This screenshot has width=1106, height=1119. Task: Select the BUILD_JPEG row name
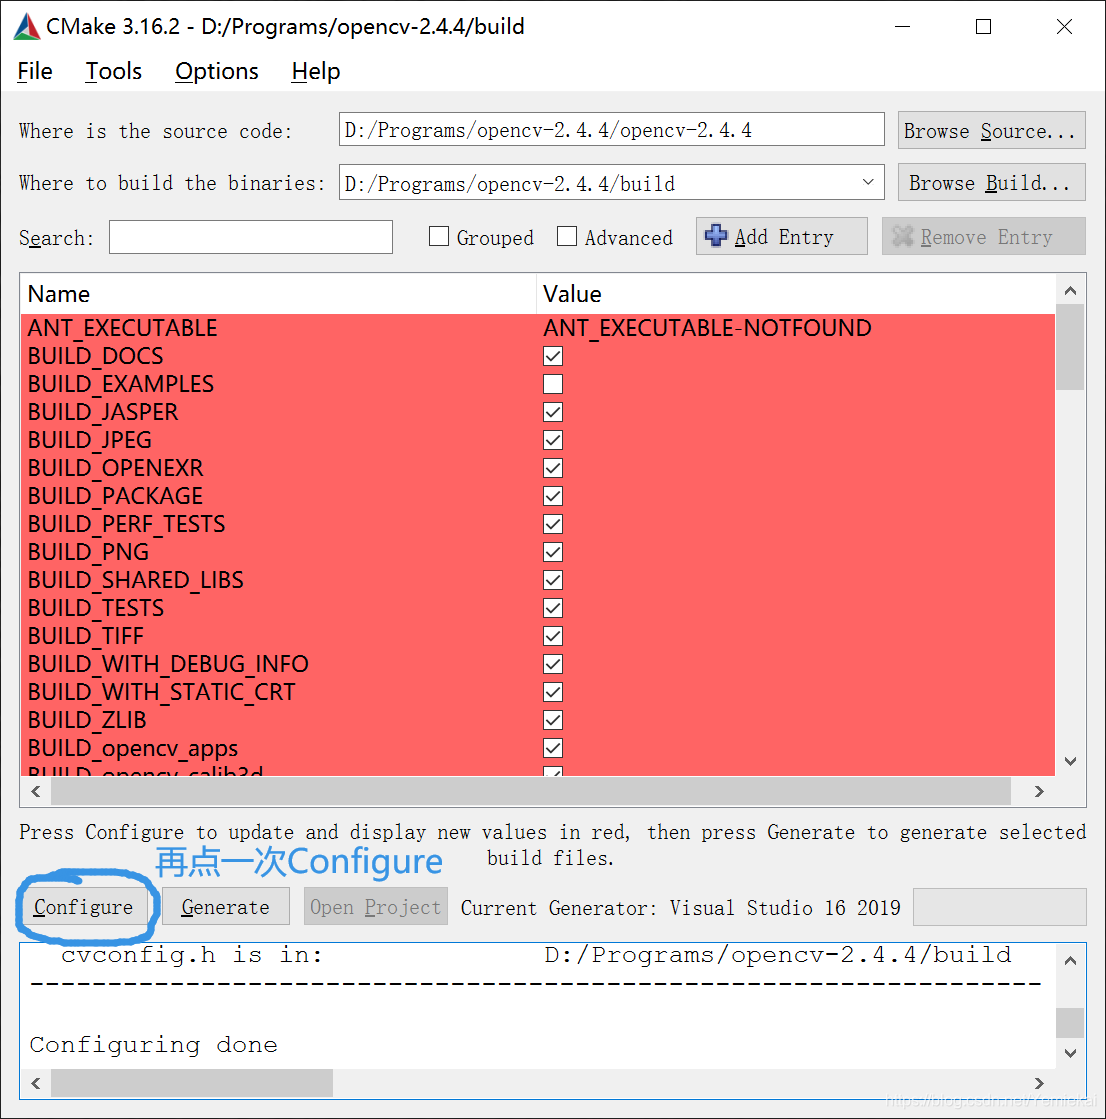coord(89,440)
